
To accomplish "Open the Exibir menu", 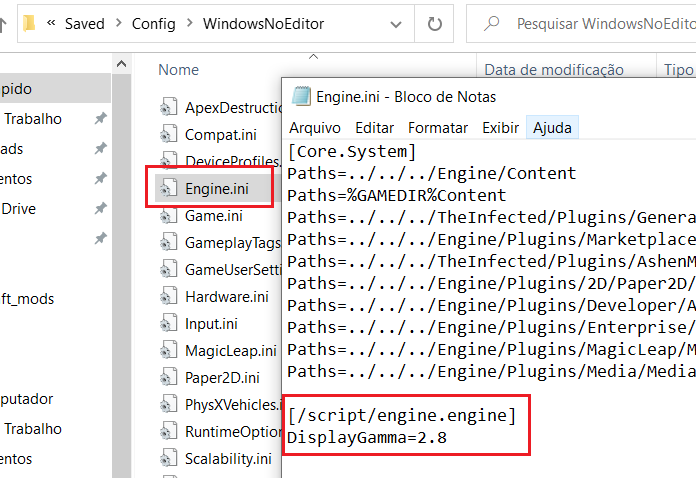I will click(x=500, y=128).
